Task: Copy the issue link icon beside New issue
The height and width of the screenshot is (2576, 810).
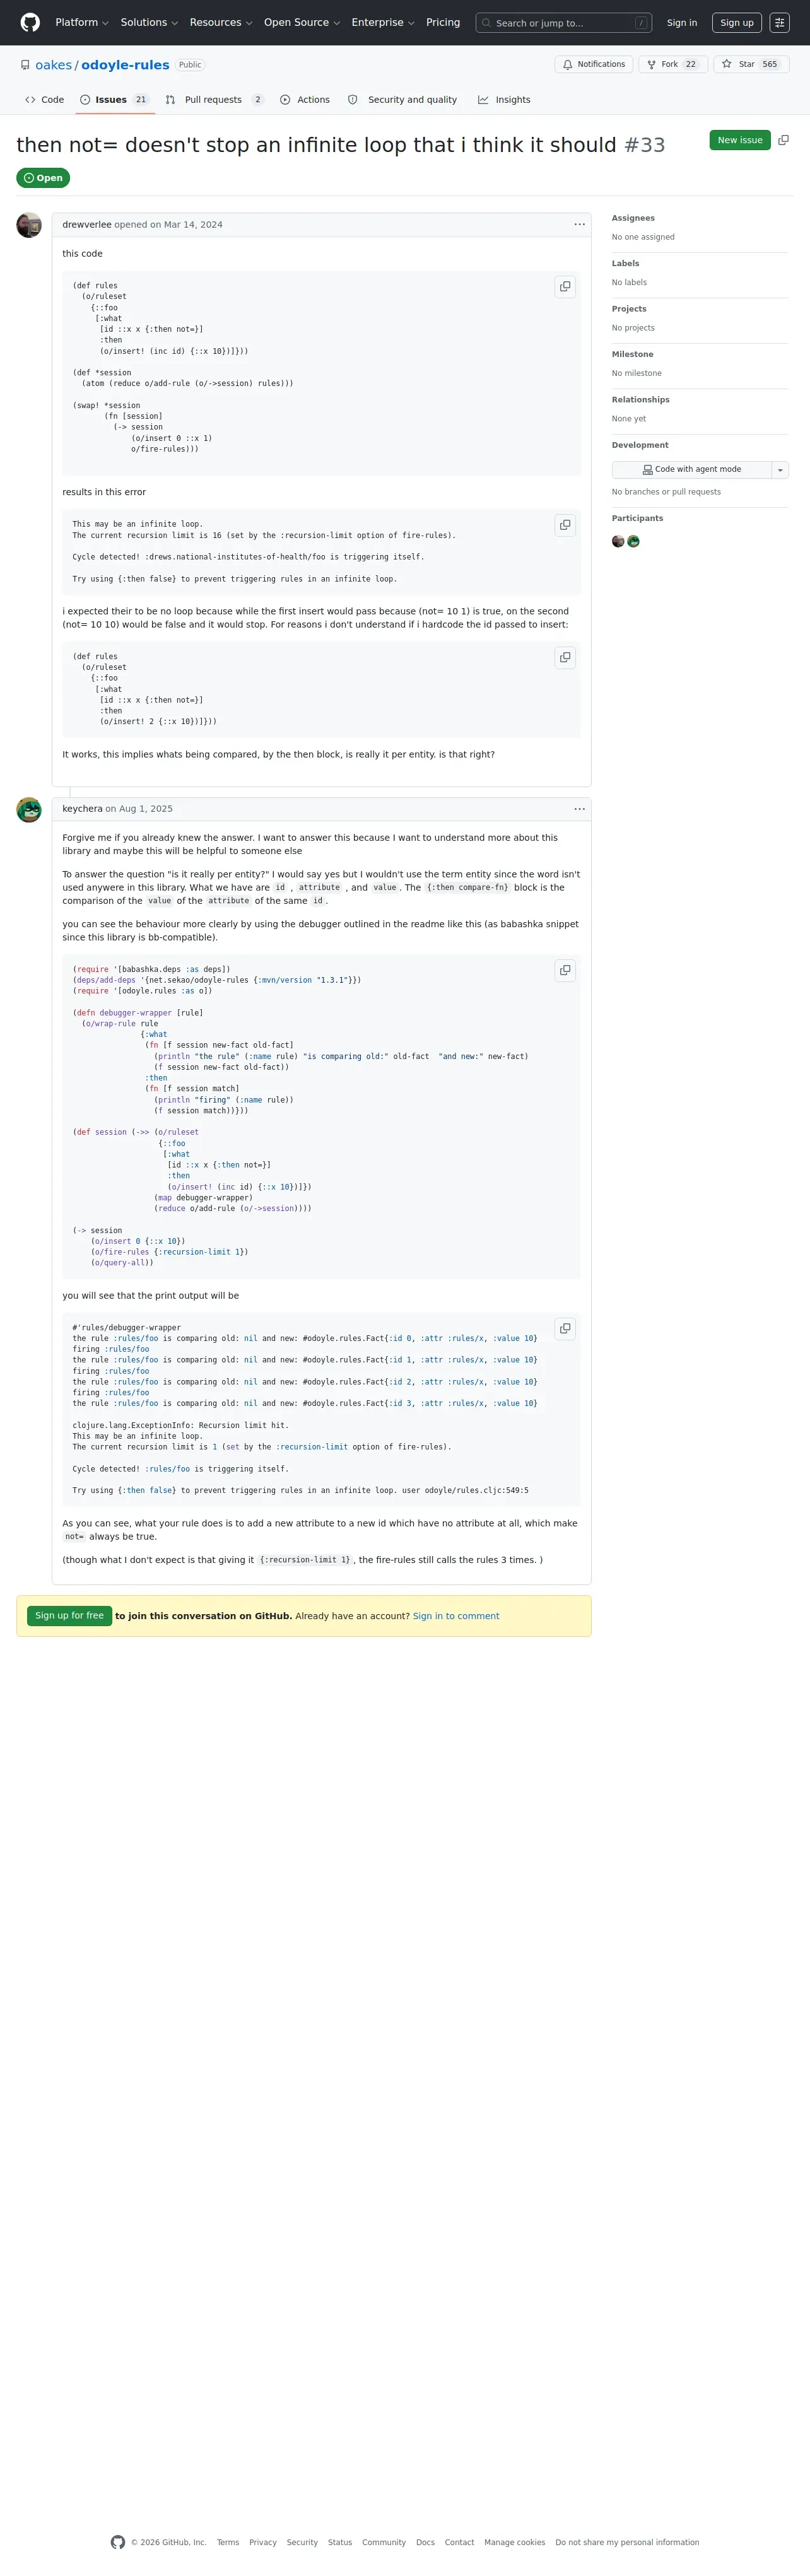Action: pos(783,140)
